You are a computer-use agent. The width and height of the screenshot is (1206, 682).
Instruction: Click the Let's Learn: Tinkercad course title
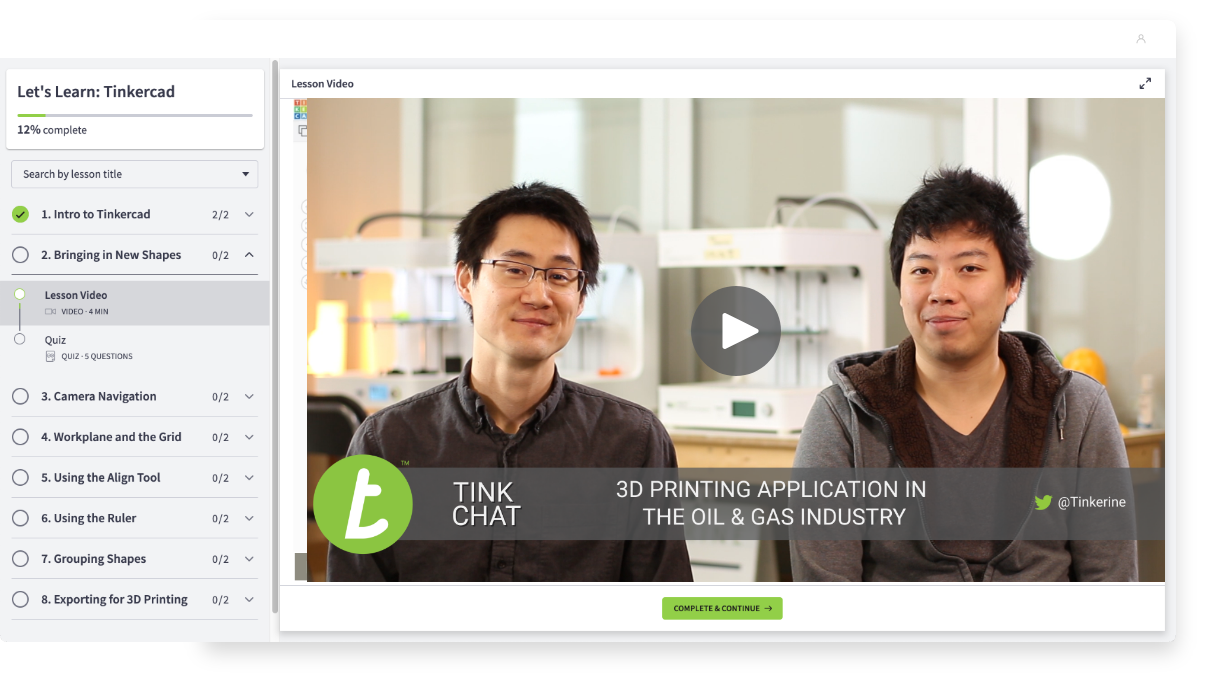[96, 91]
